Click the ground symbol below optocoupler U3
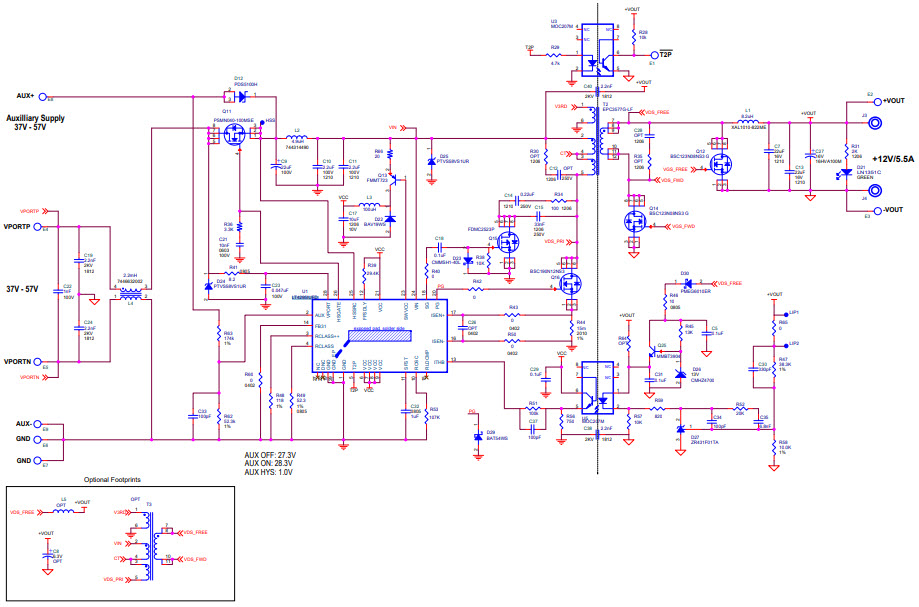Image resolution: width=919 pixels, height=607 pixels. click(x=571, y=81)
